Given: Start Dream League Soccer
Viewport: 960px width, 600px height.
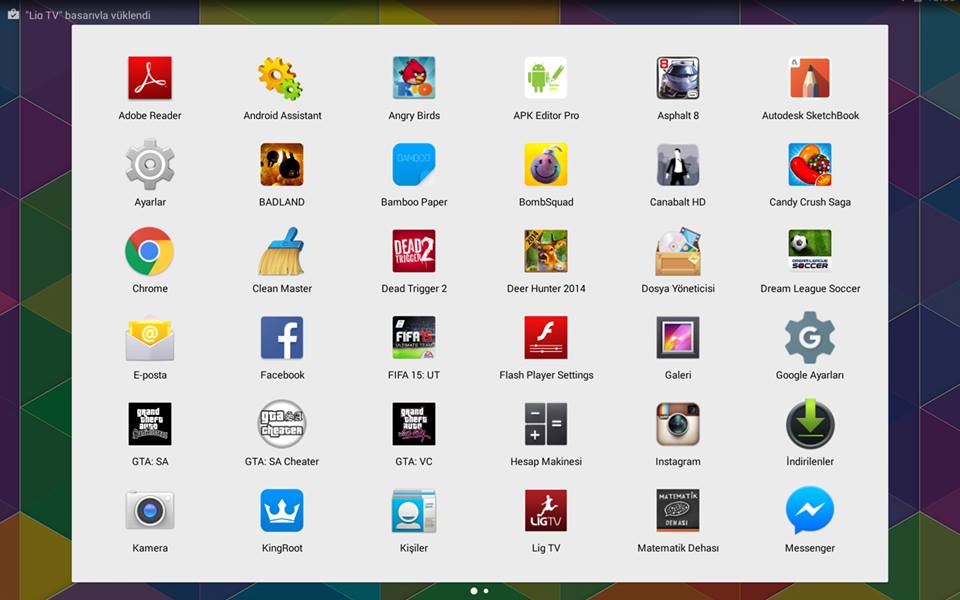Looking at the screenshot, I should (x=810, y=251).
